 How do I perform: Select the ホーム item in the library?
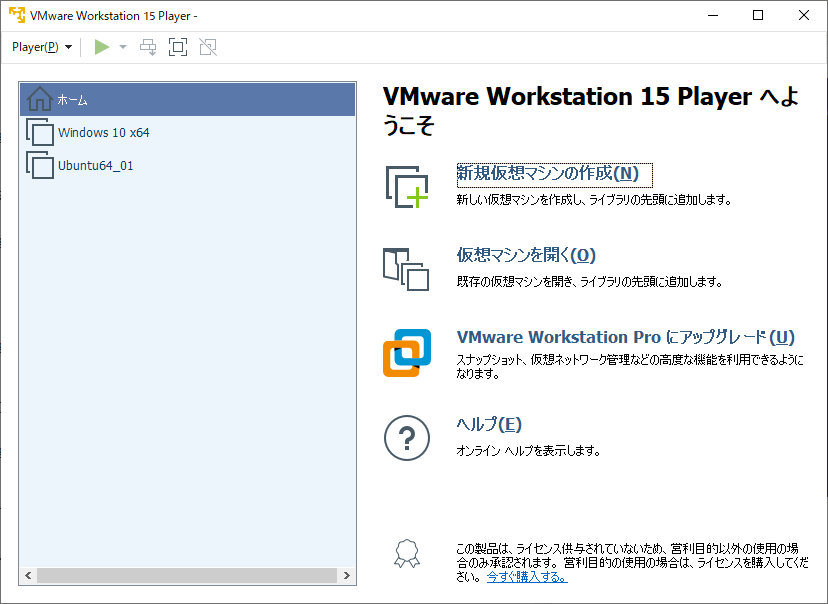[72, 100]
